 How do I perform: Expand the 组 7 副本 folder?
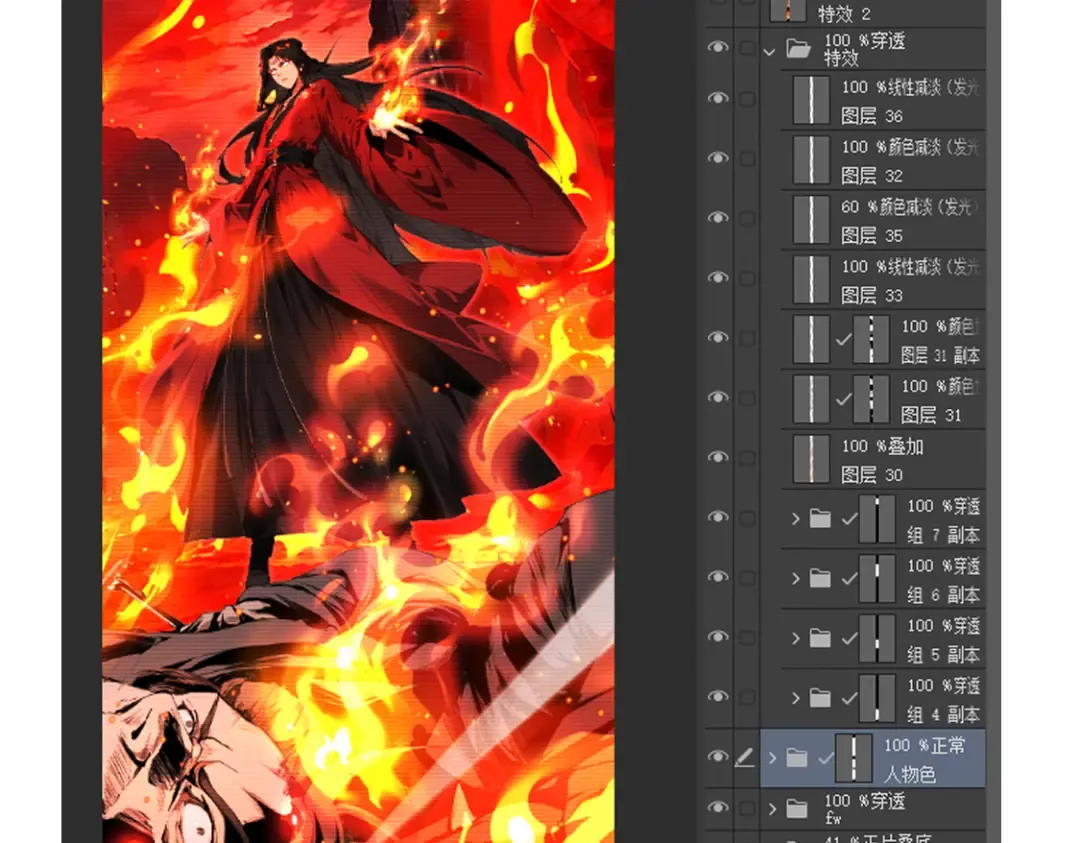click(x=796, y=519)
